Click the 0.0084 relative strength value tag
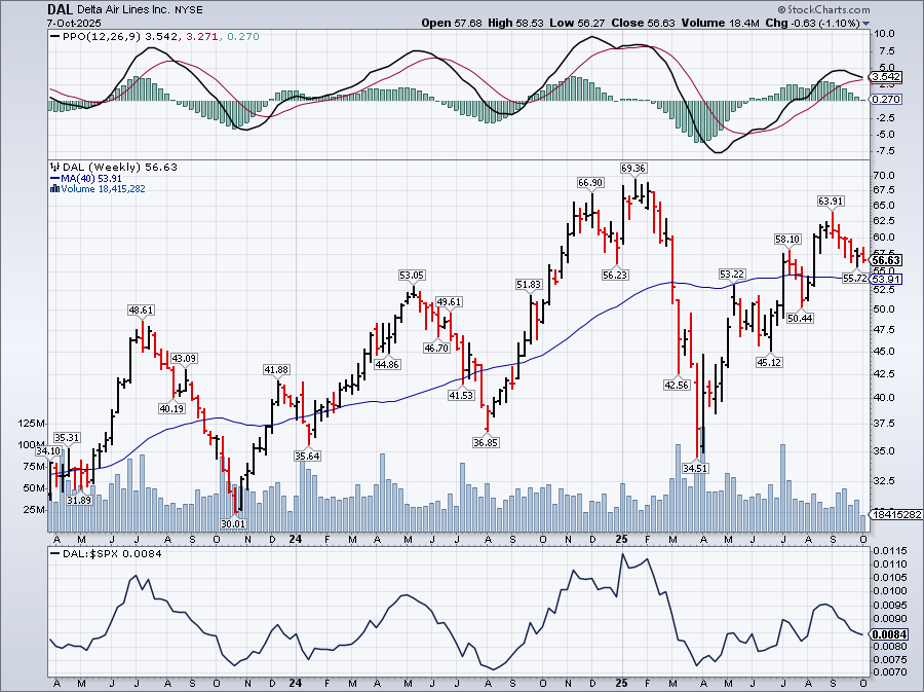The height and width of the screenshot is (692, 924). pyautogui.click(x=888, y=634)
